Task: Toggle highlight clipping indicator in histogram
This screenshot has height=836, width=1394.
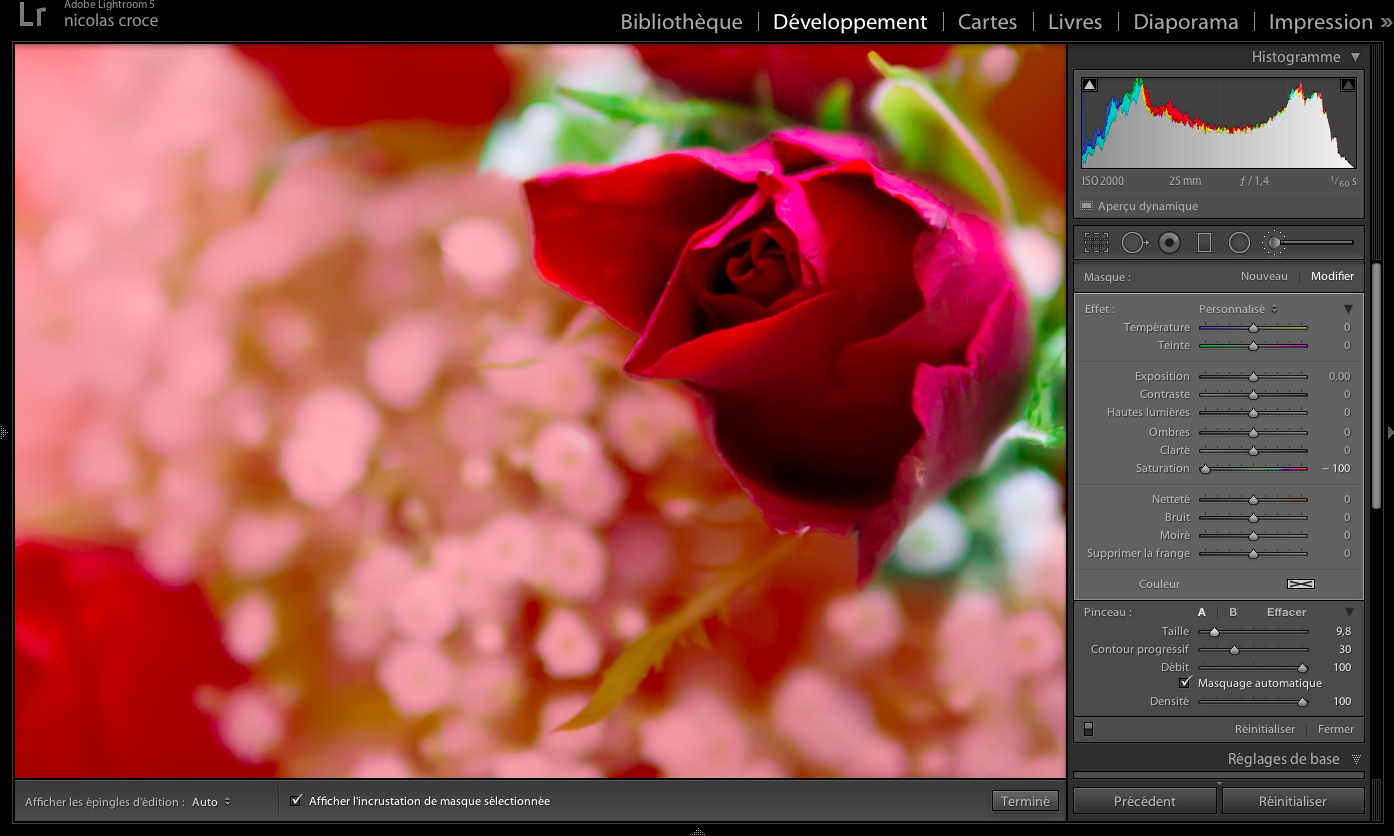Action: pos(1347,85)
